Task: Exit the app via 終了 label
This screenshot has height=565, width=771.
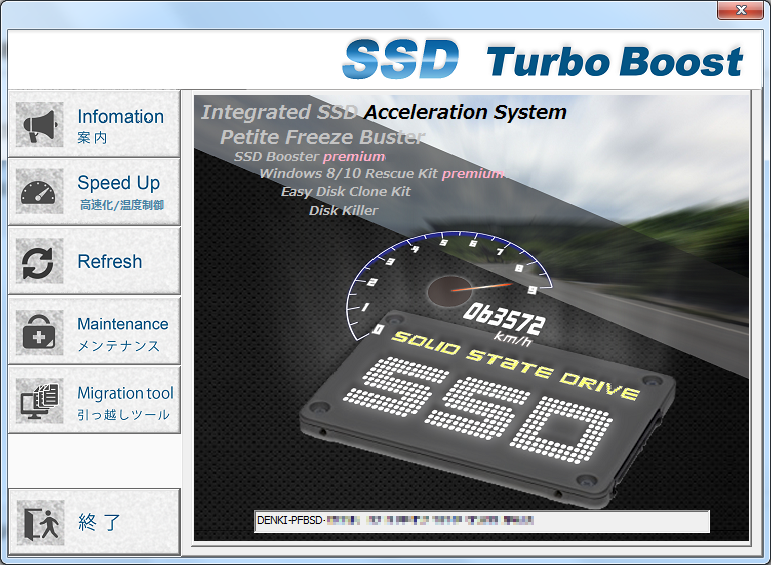Action: point(100,522)
